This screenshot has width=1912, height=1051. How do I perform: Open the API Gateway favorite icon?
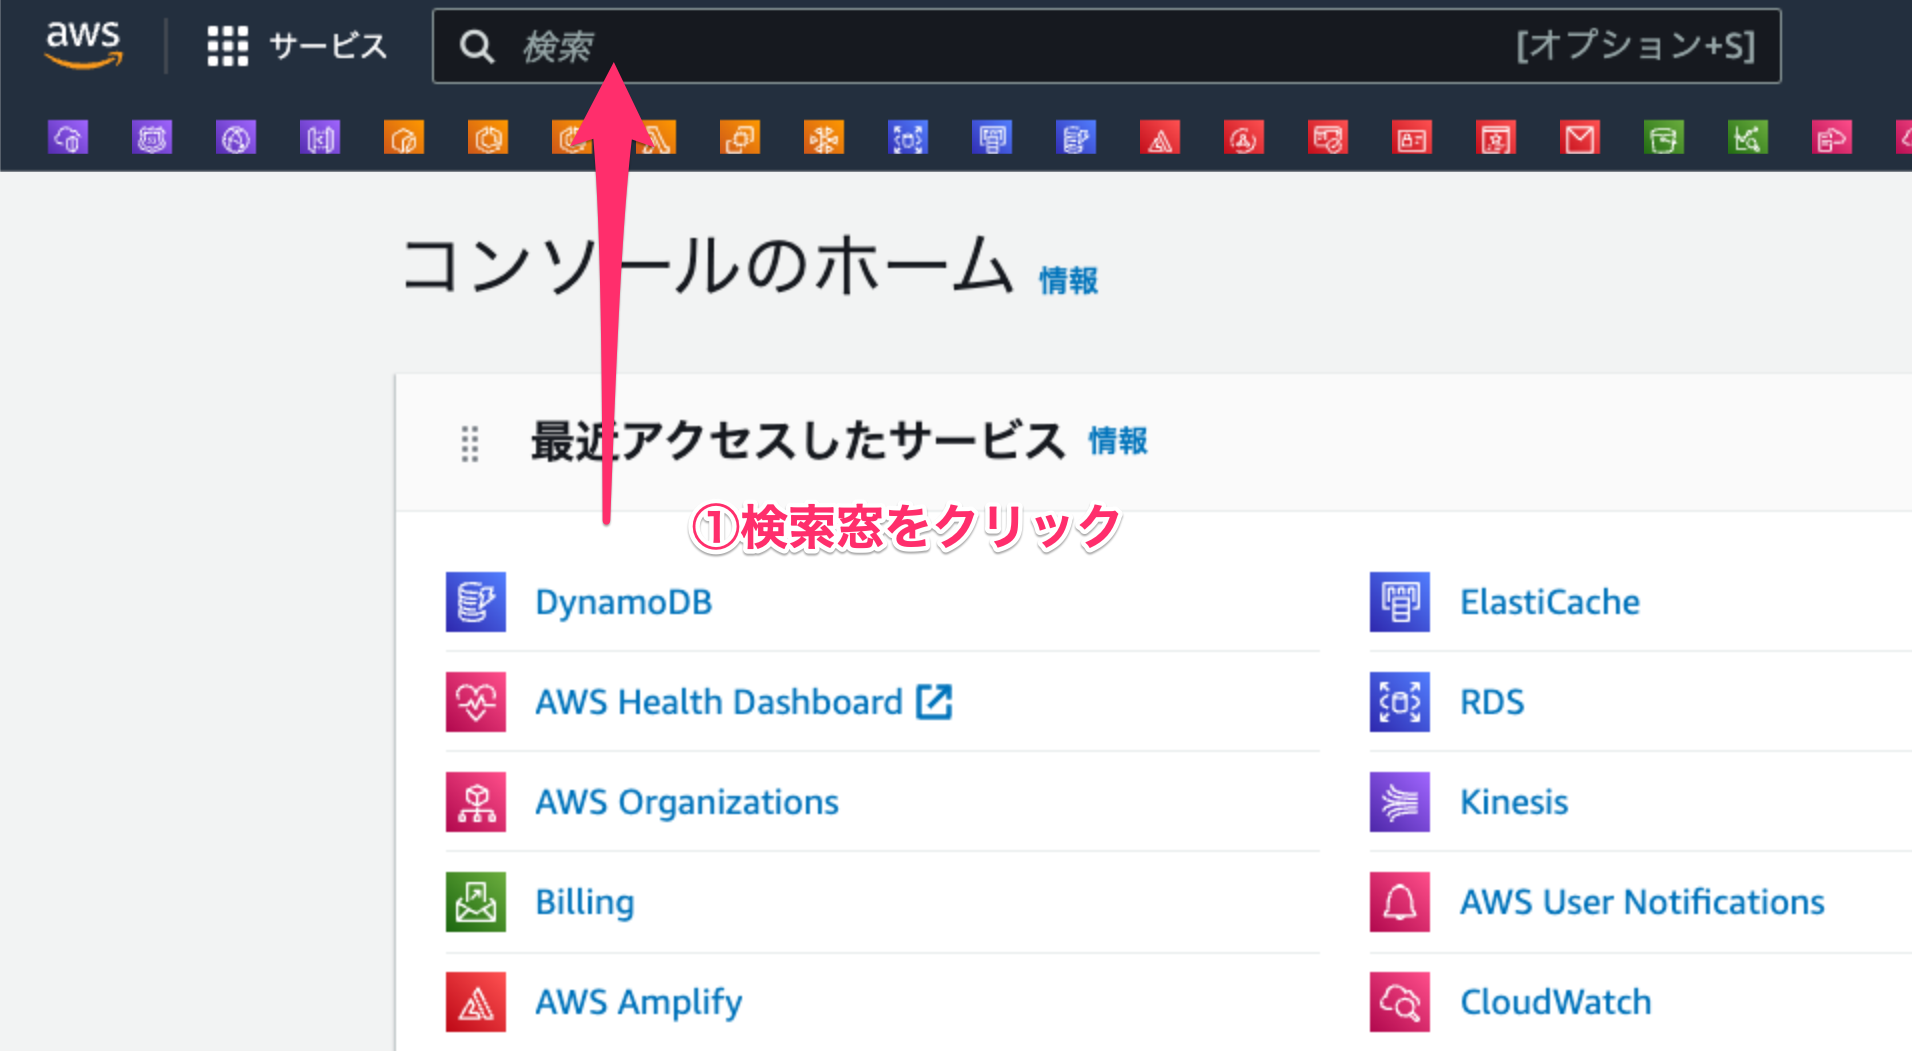coord(320,138)
